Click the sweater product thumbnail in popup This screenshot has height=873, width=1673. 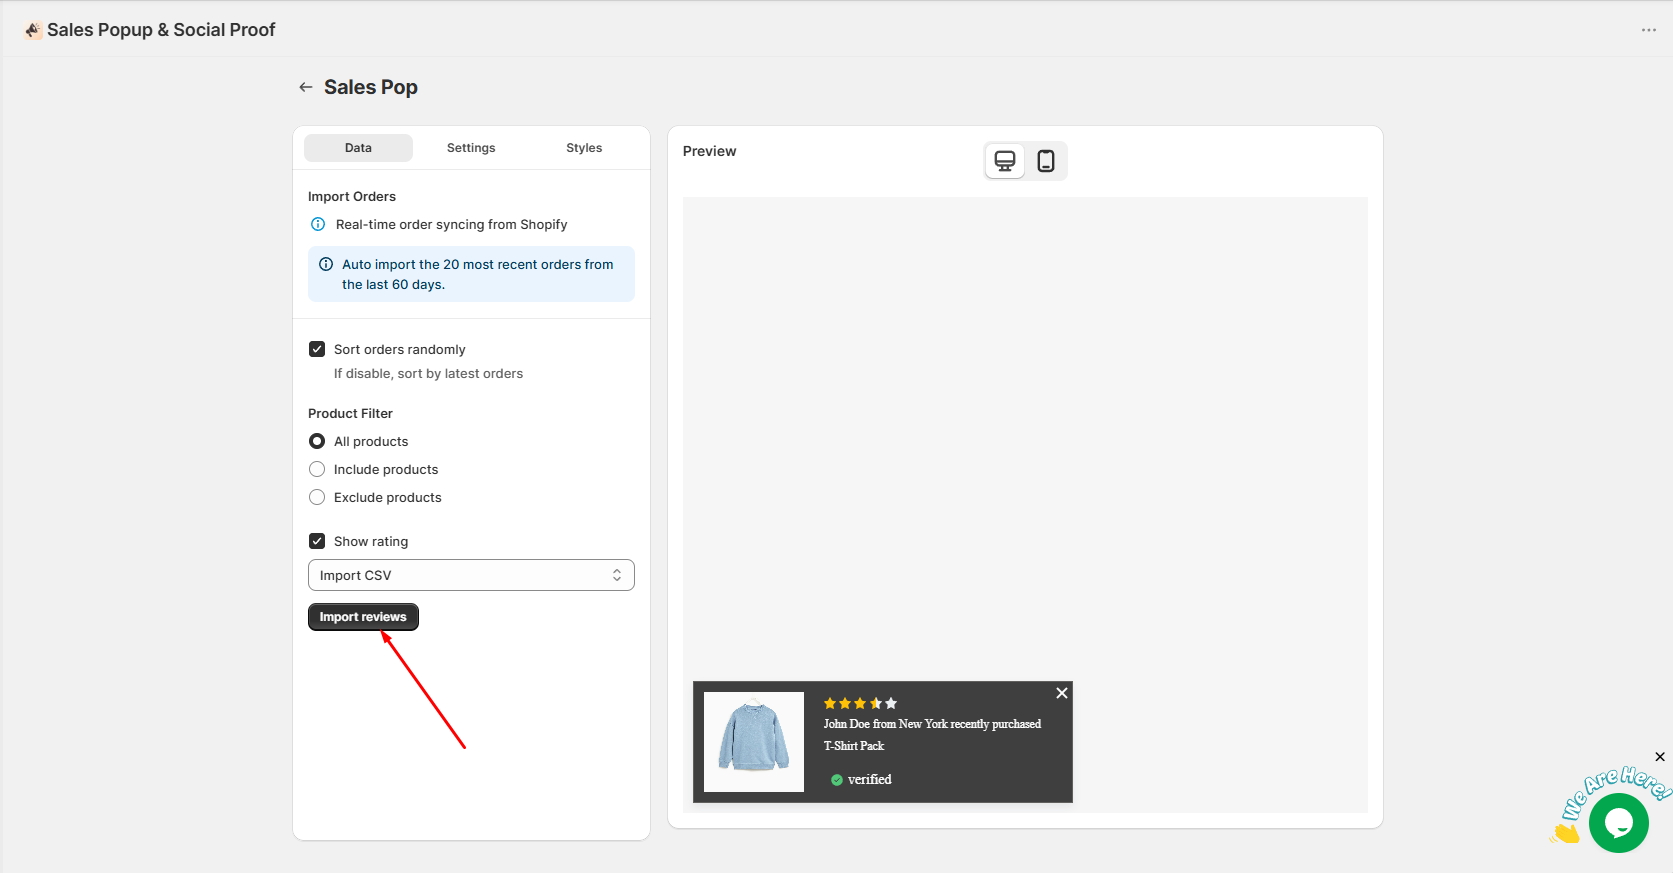coord(754,742)
